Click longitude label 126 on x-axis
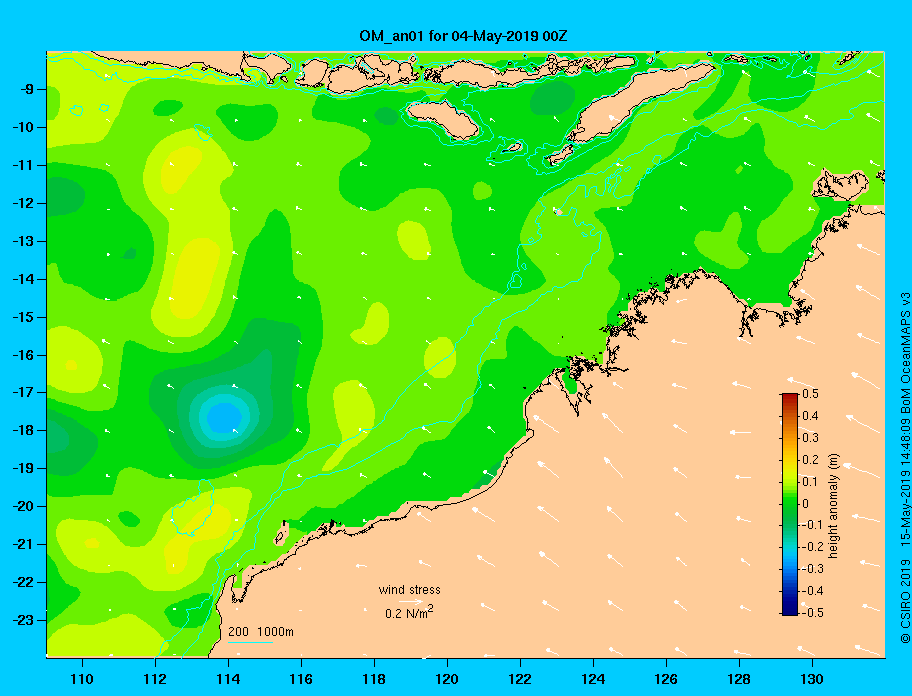Screen dimensions: 912x696 (666, 679)
